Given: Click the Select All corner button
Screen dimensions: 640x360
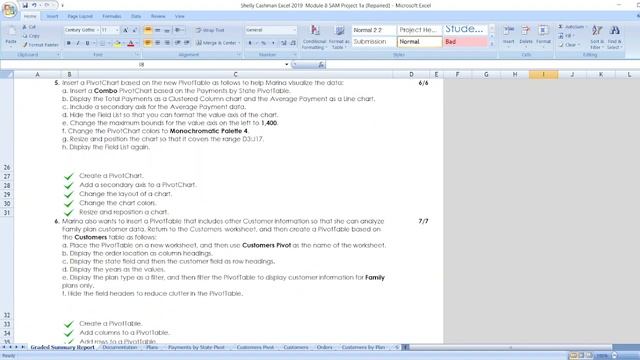Looking at the screenshot, I should point(7,74).
